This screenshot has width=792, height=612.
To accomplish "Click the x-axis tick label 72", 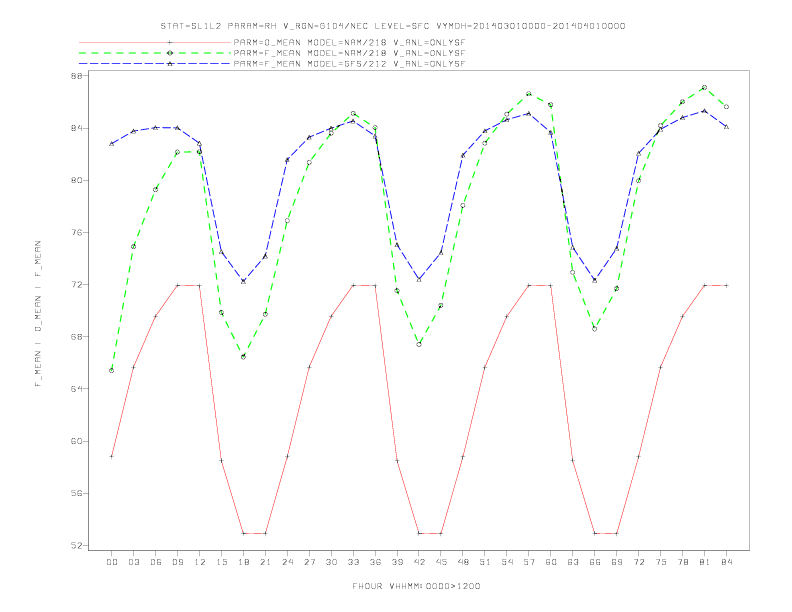I will [639, 562].
